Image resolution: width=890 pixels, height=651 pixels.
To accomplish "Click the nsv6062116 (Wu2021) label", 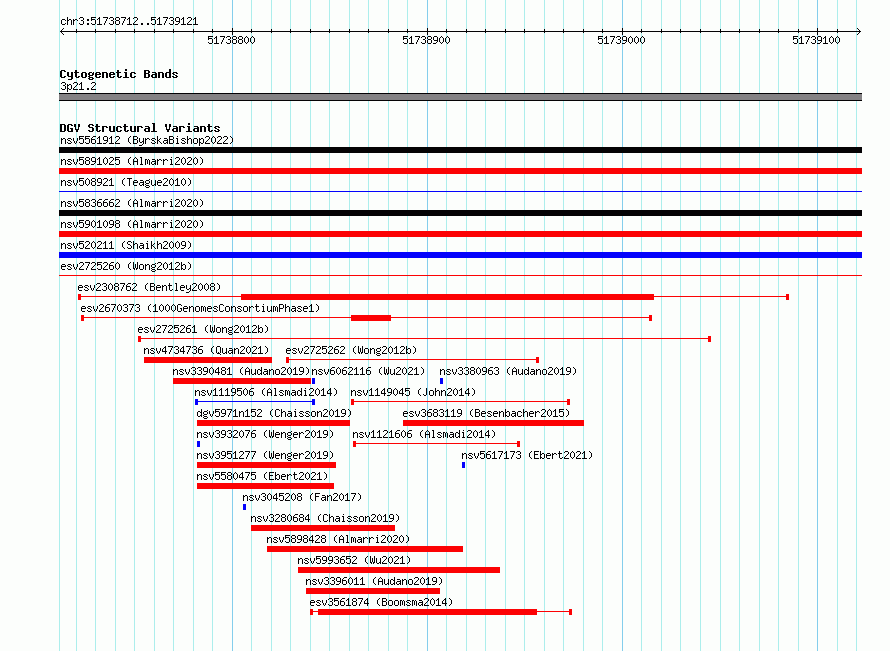I will (368, 371).
